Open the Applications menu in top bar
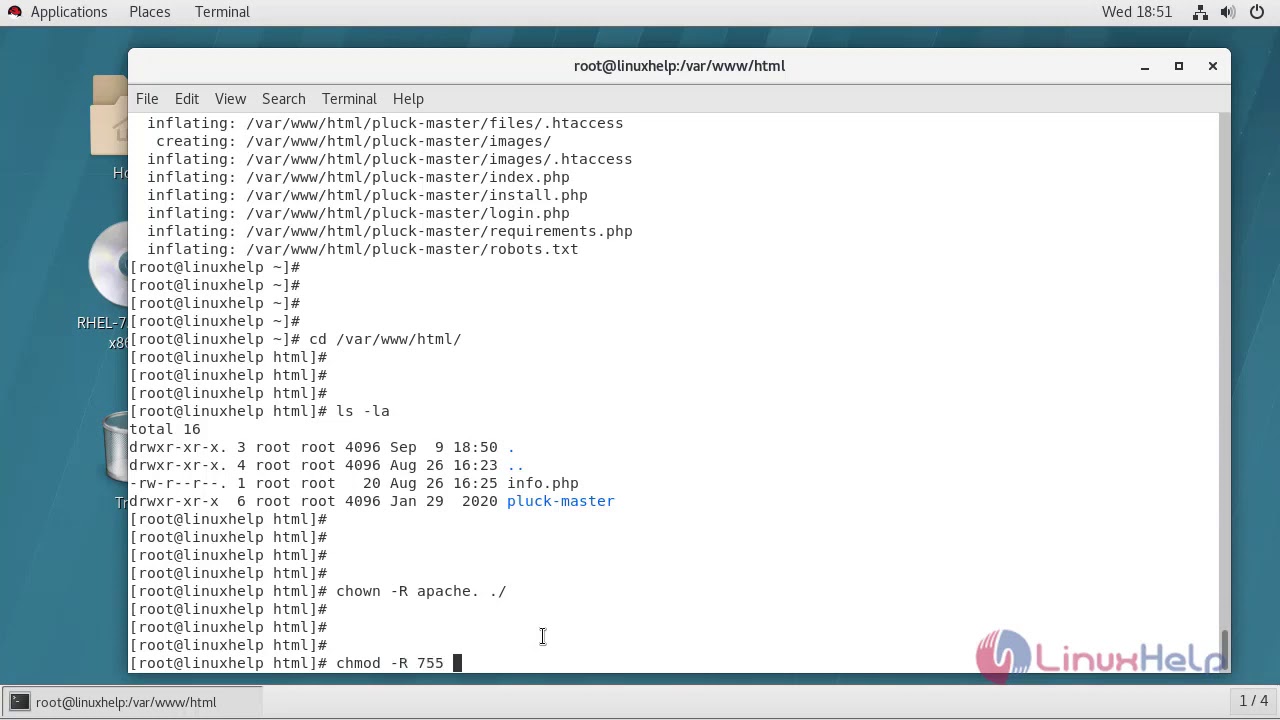Screen dimensions: 1280x720 68,12
